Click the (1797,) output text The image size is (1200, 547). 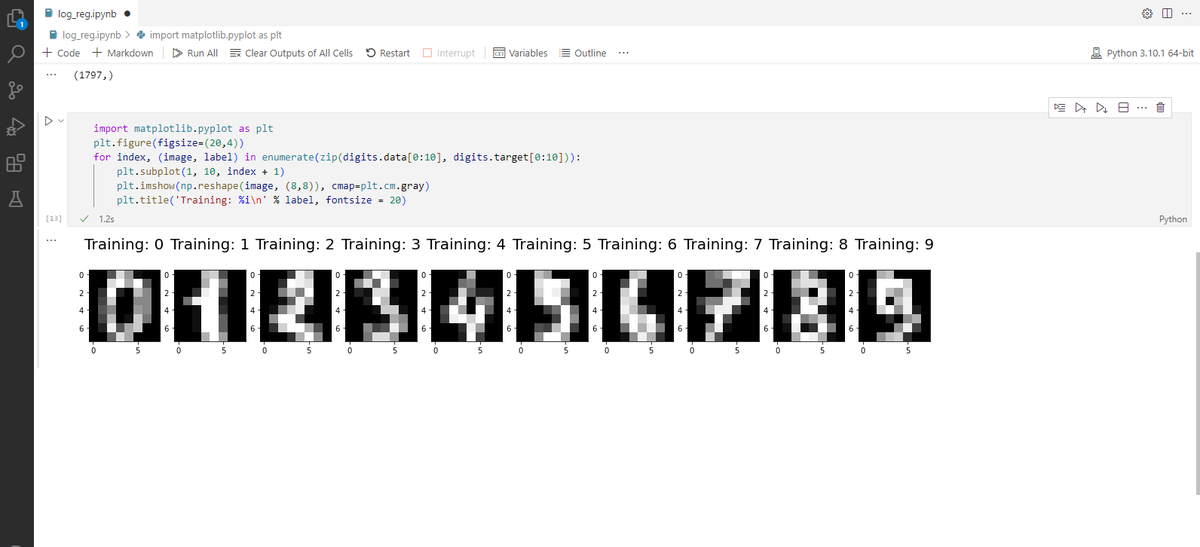tap(93, 74)
